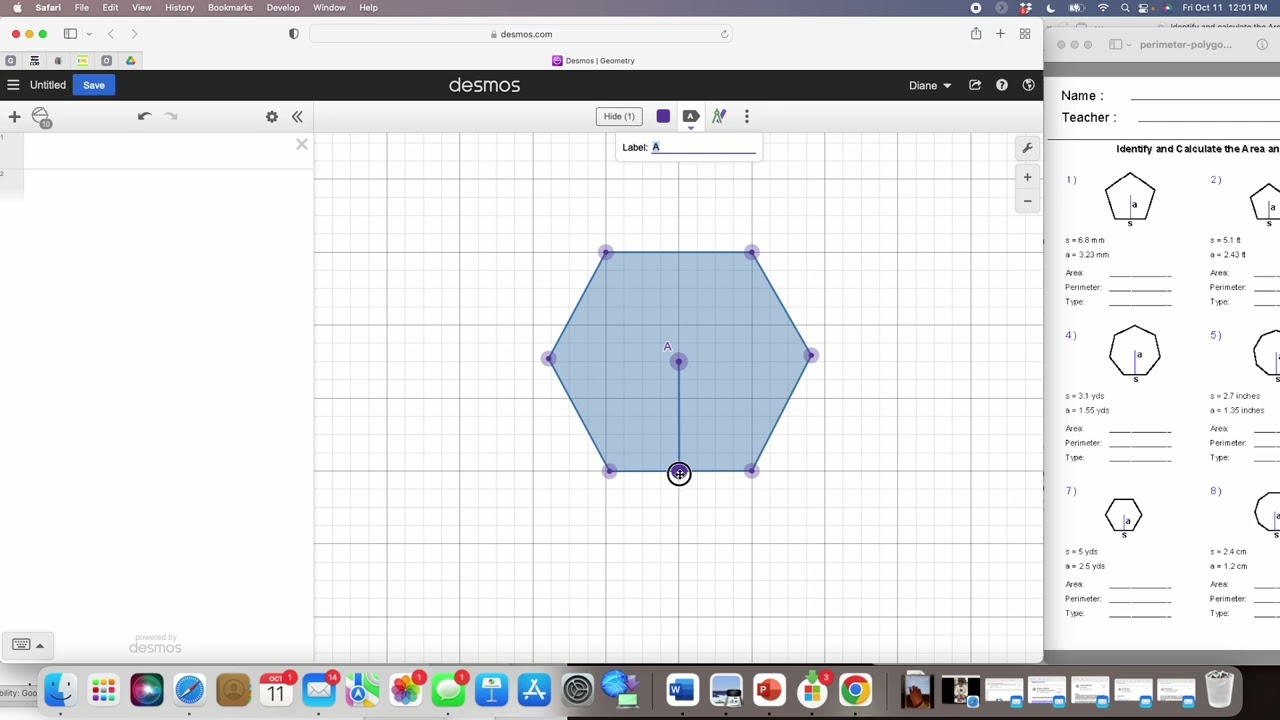Image resolution: width=1280 pixels, height=720 pixels.
Task: Reload the desmos.com page
Action: point(724,34)
